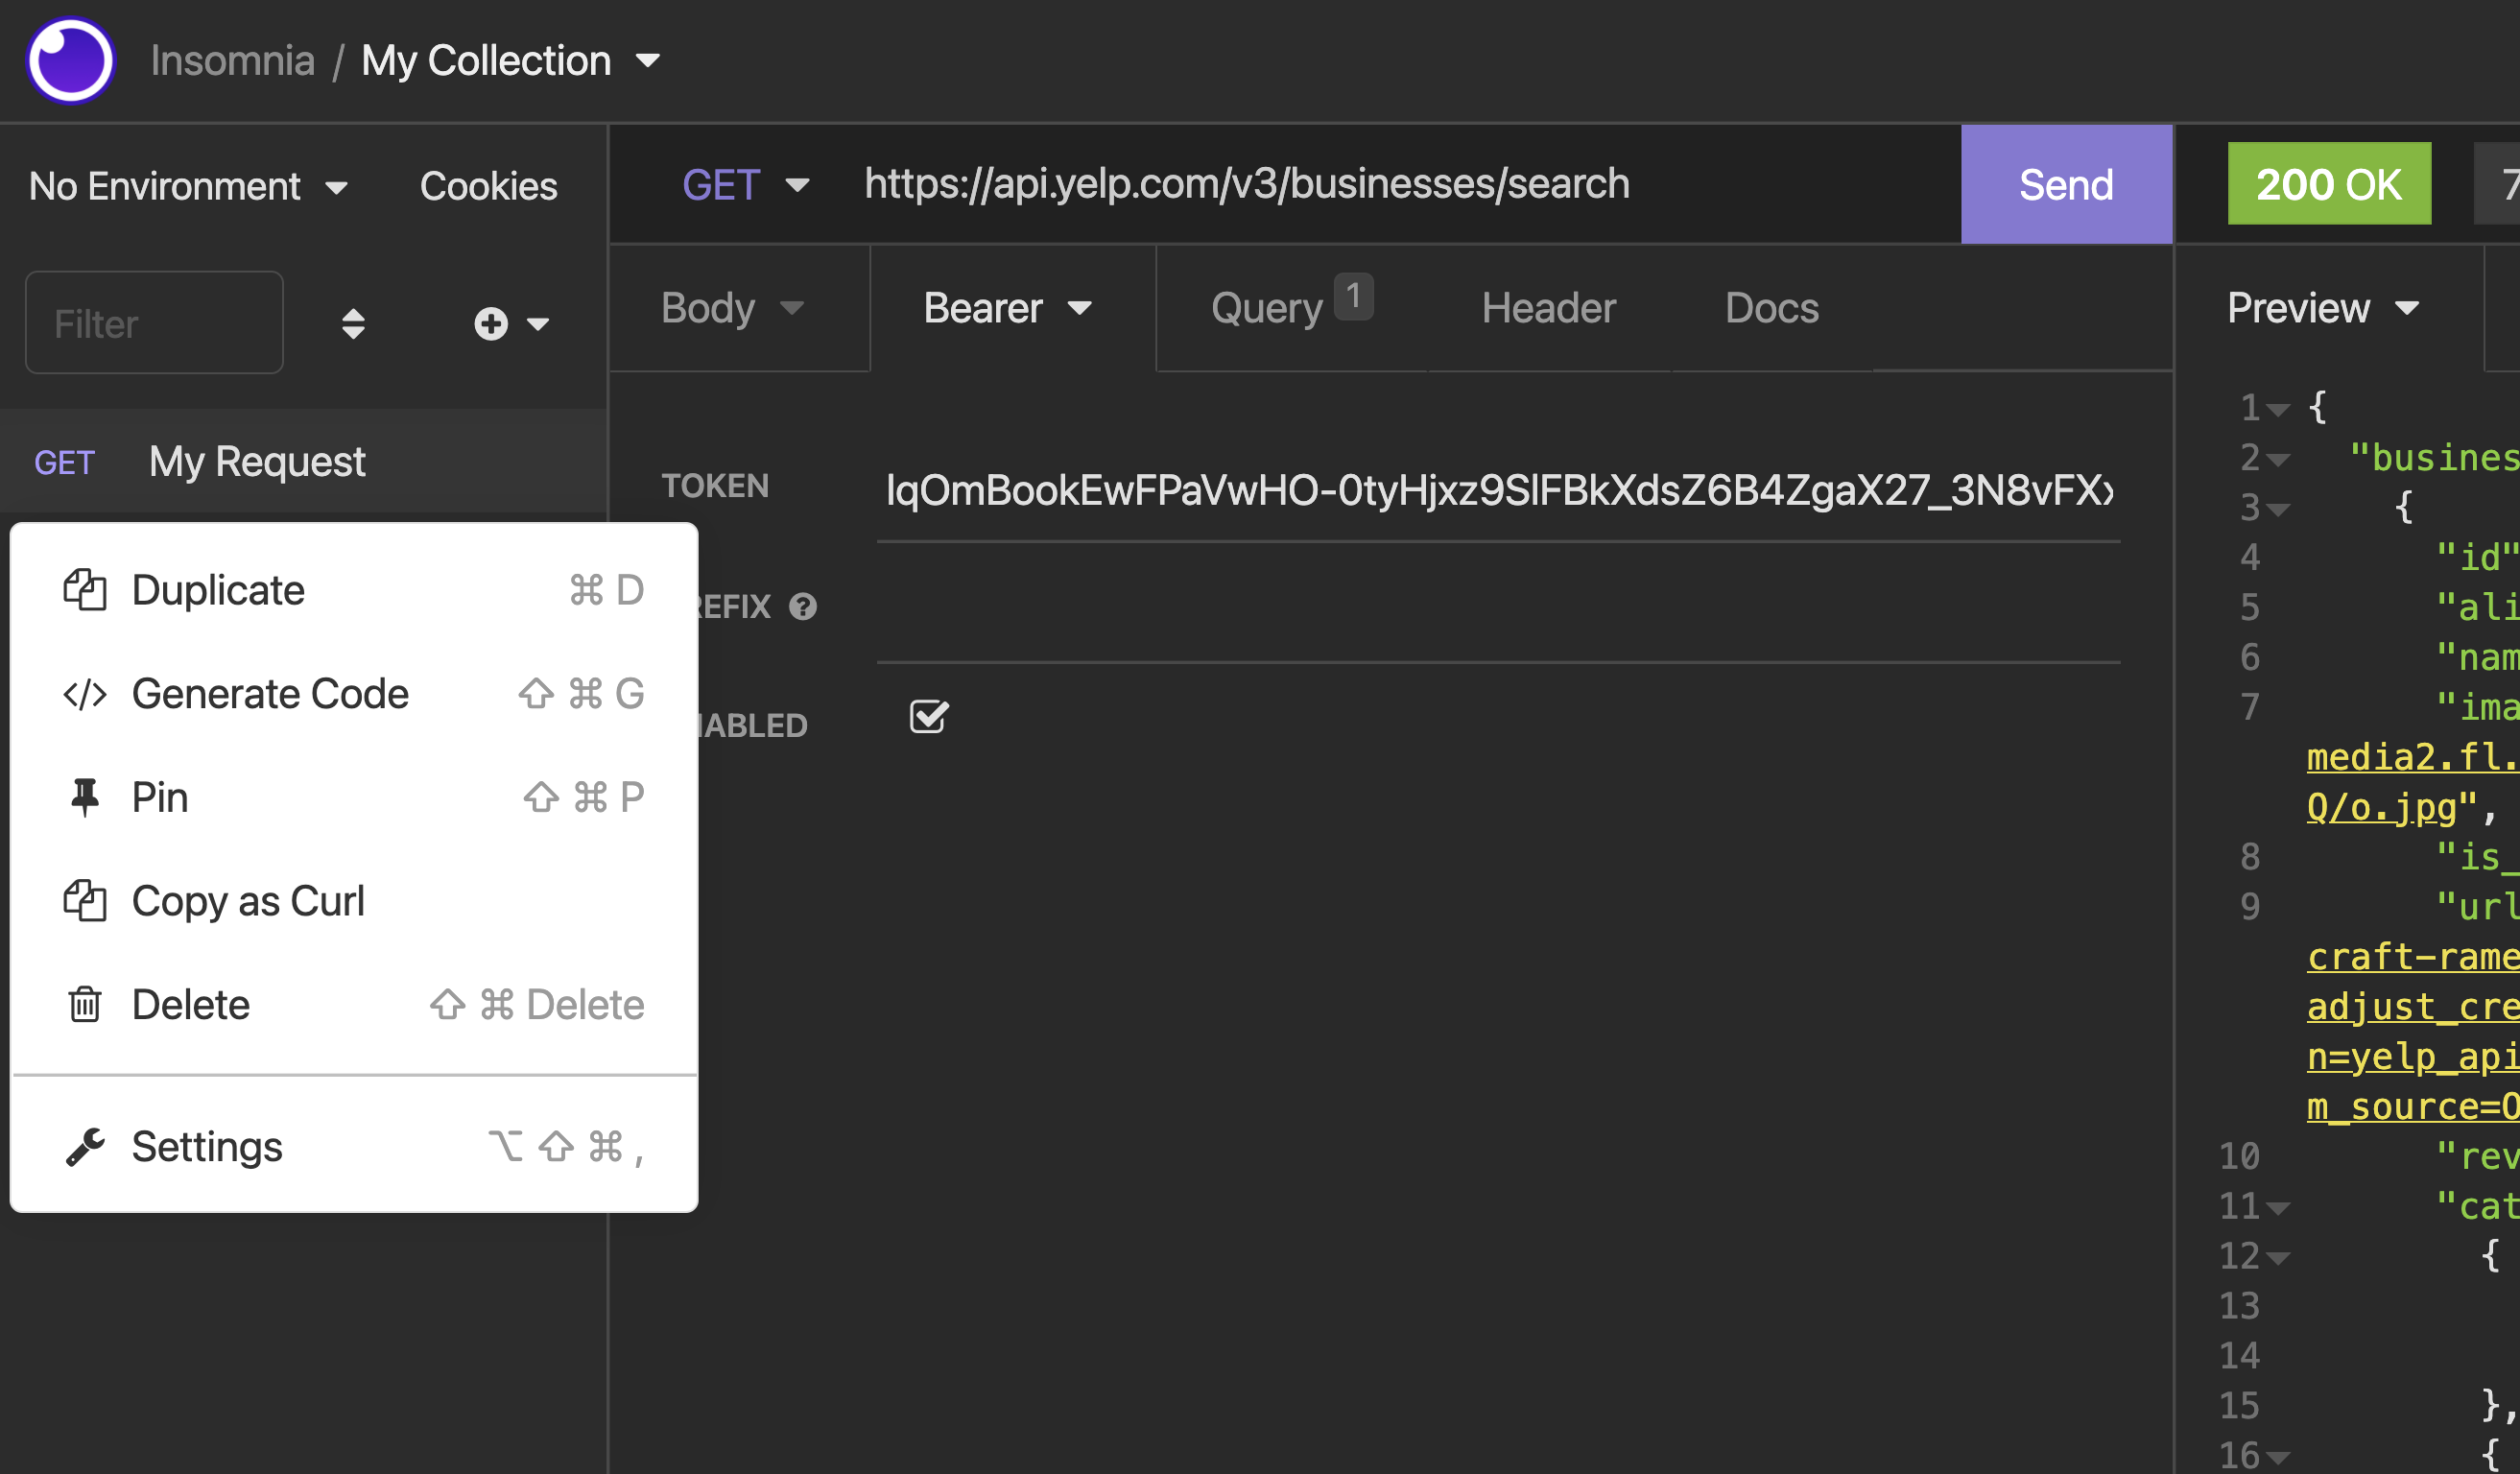Choose Delete in the context menu
The width and height of the screenshot is (2520, 1474).
[354, 1005]
